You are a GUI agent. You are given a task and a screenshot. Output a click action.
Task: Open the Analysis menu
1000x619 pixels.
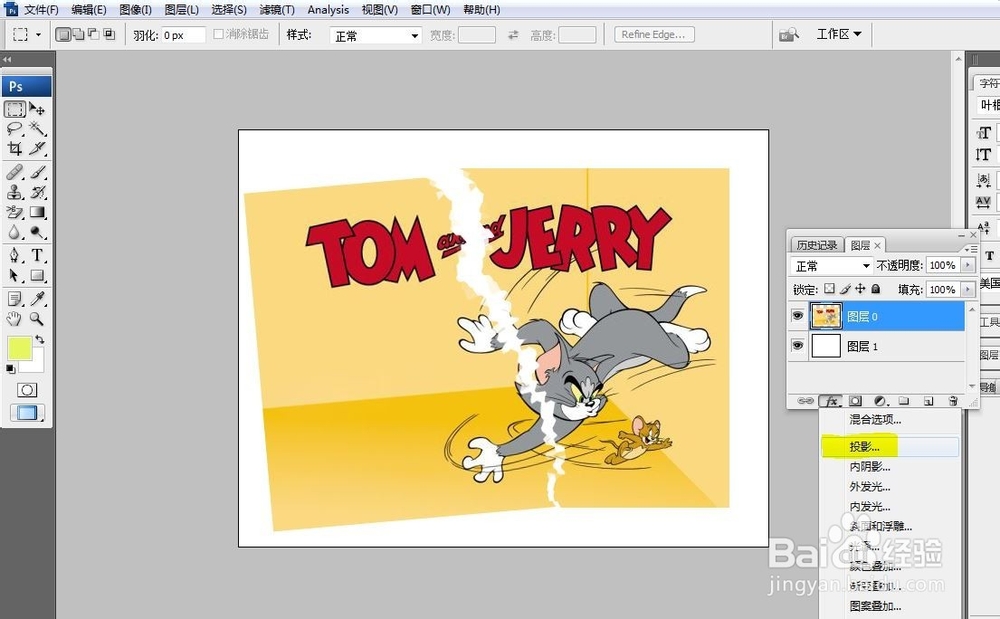click(328, 10)
